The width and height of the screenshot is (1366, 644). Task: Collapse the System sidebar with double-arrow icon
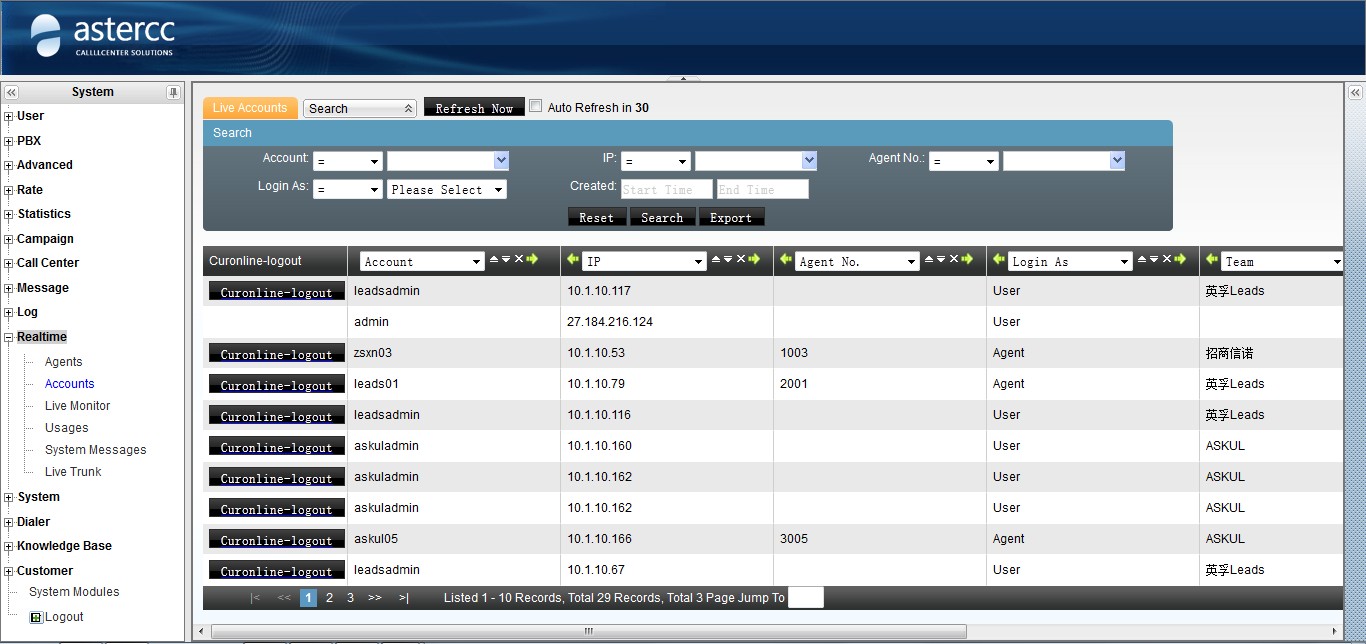11,92
